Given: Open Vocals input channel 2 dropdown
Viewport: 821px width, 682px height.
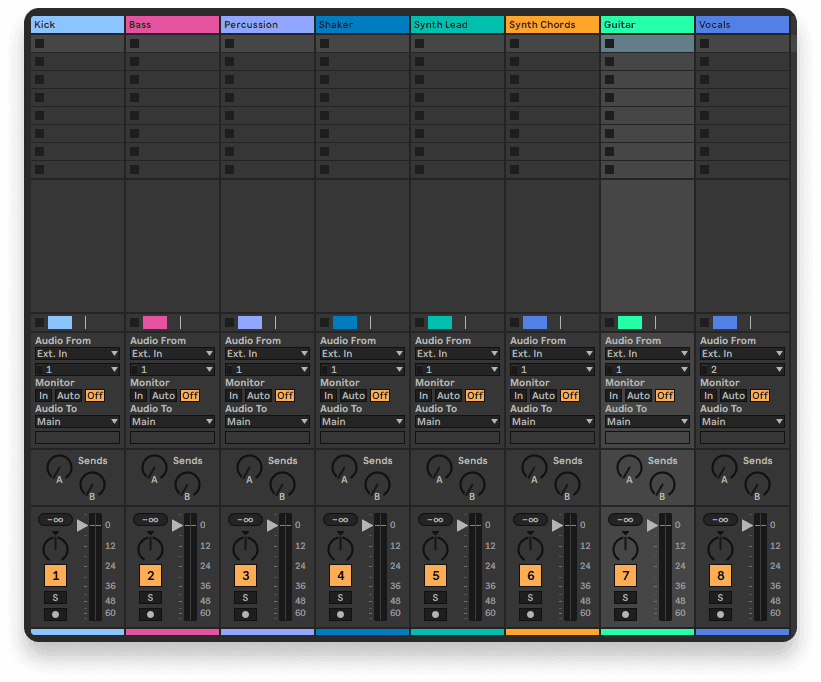Looking at the screenshot, I should [742, 370].
